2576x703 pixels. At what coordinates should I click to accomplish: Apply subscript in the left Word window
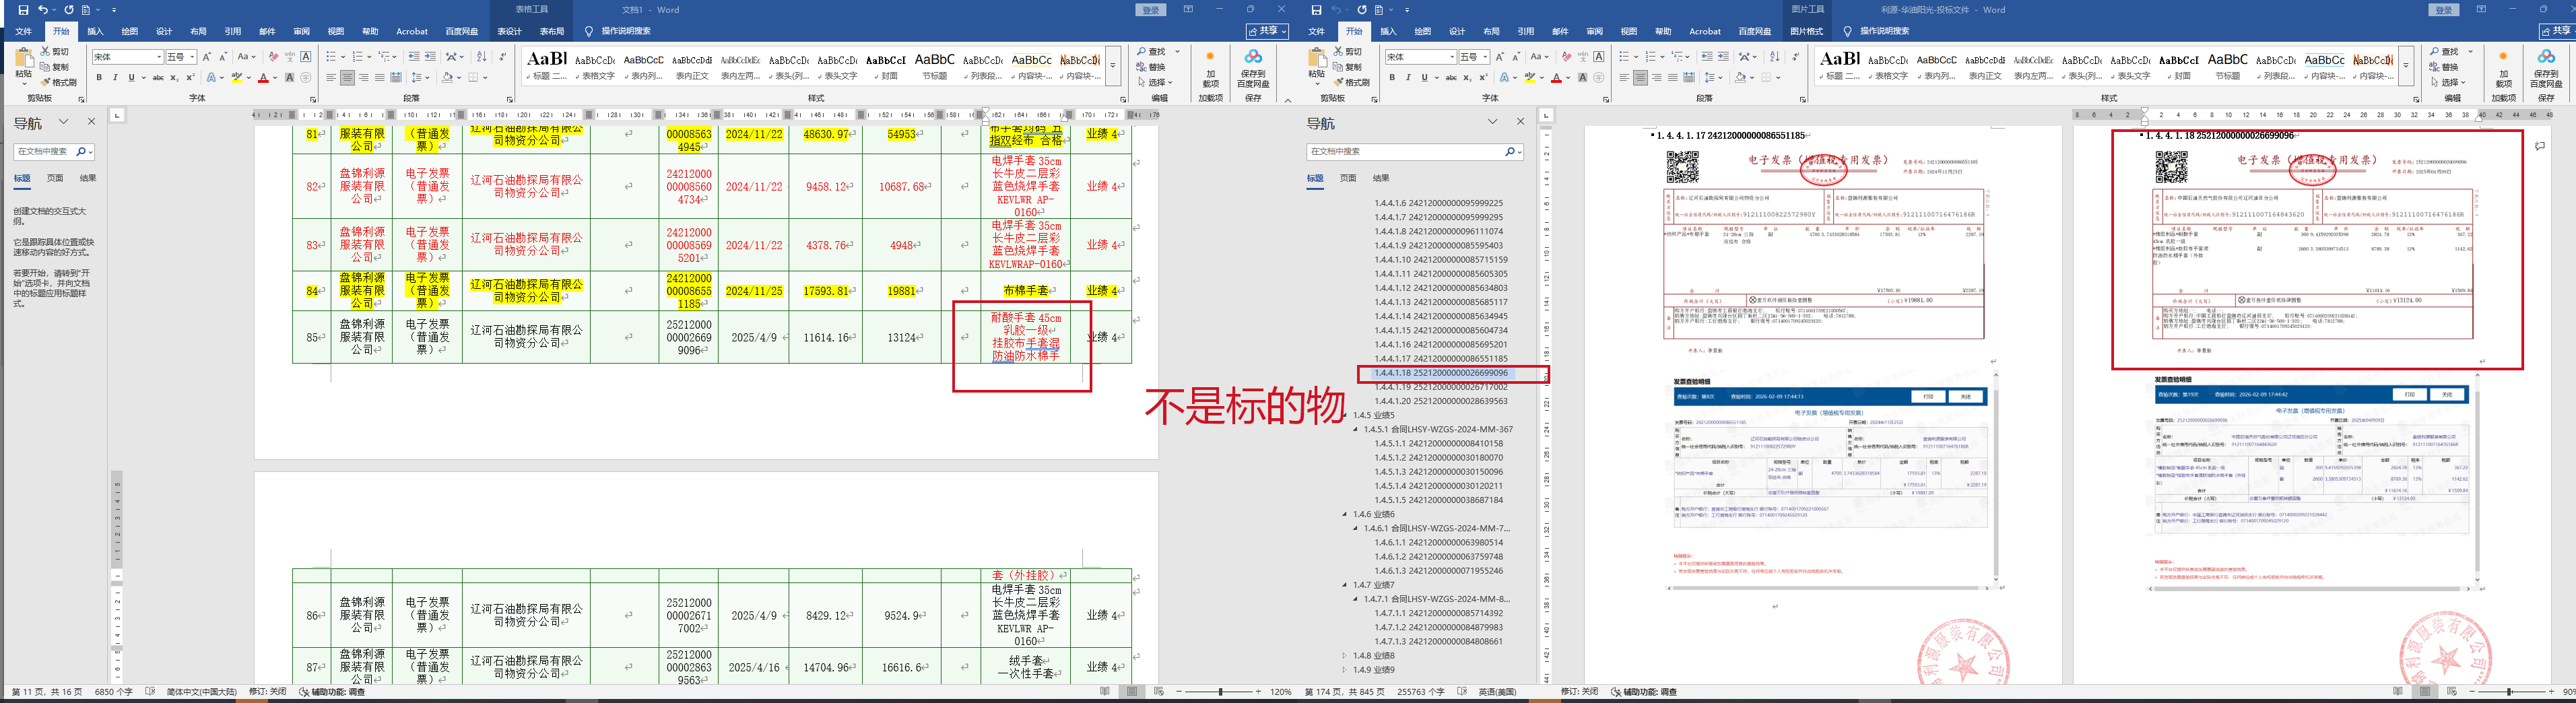[x=174, y=77]
